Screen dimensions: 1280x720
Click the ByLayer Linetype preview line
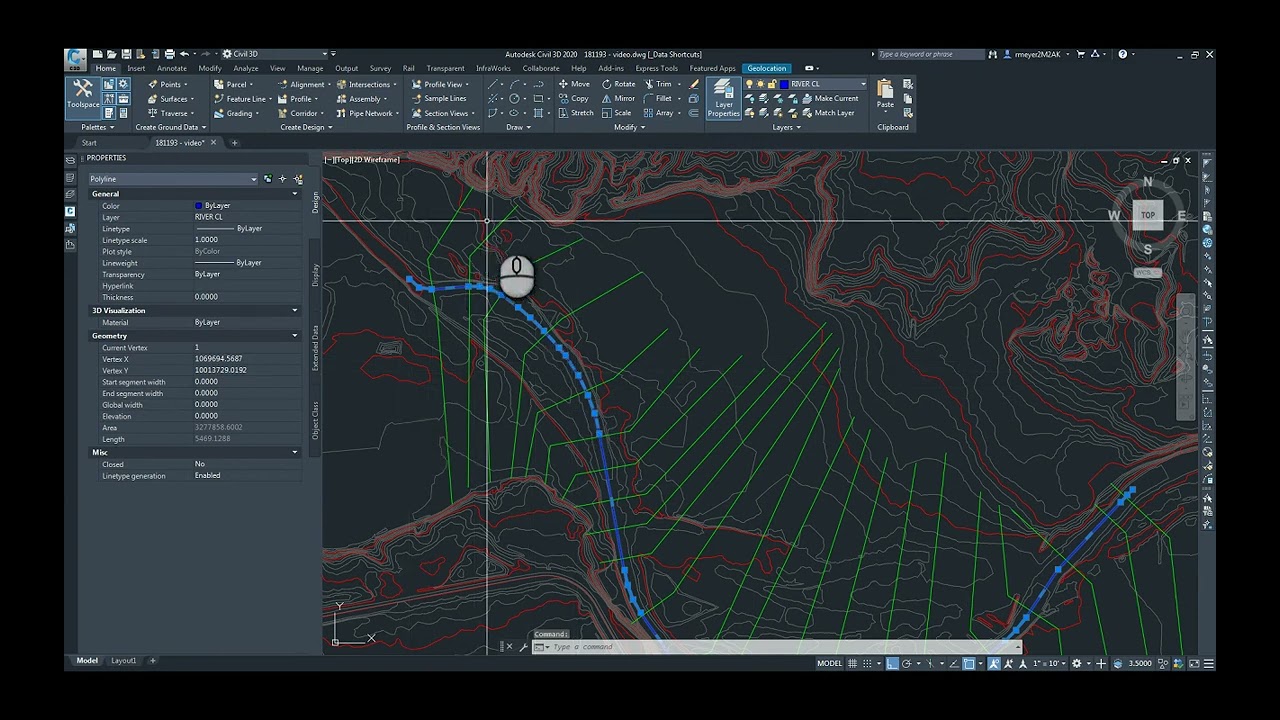[214, 228]
